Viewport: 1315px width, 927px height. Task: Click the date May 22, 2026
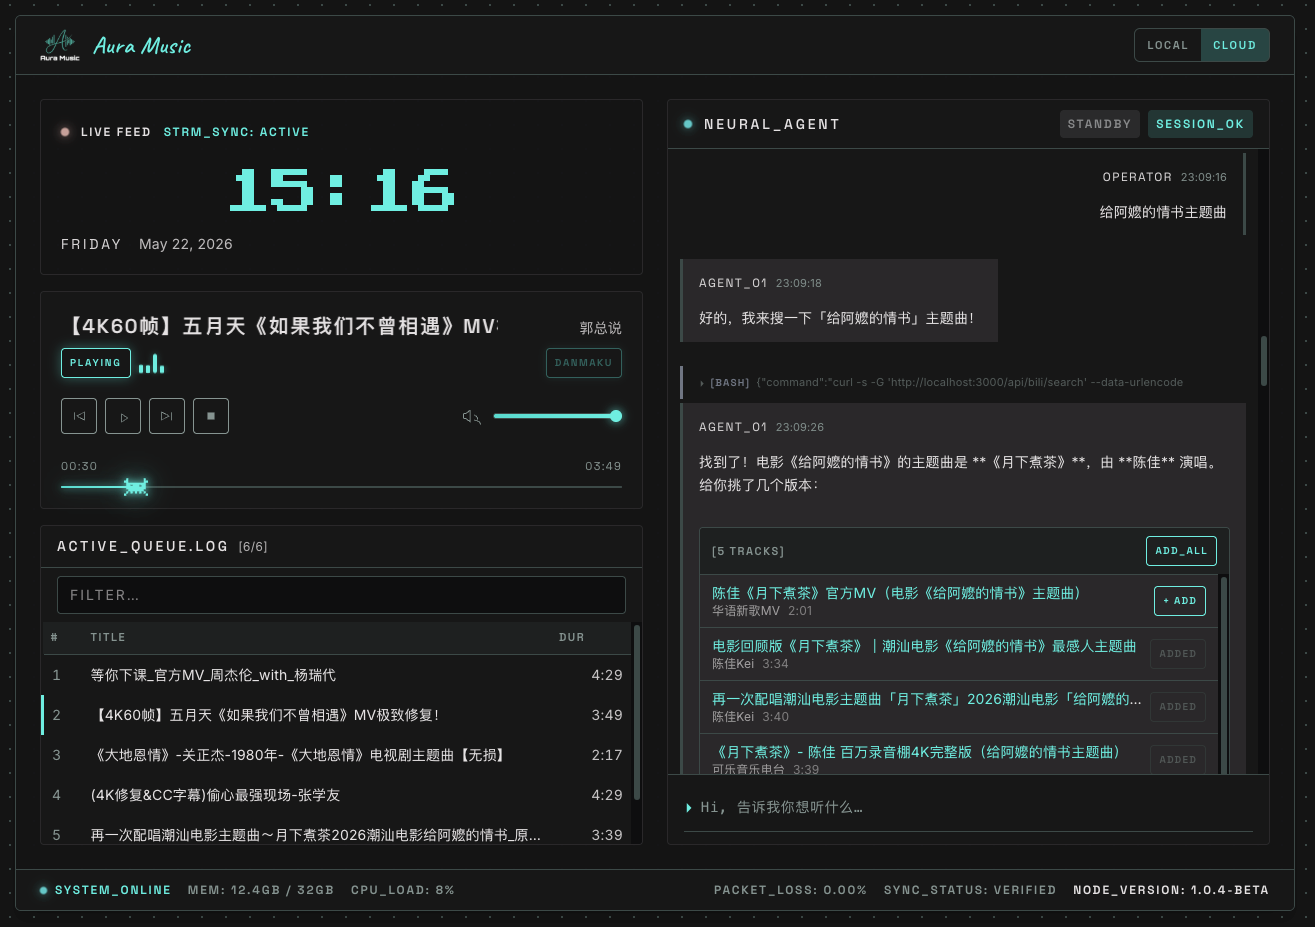(186, 244)
